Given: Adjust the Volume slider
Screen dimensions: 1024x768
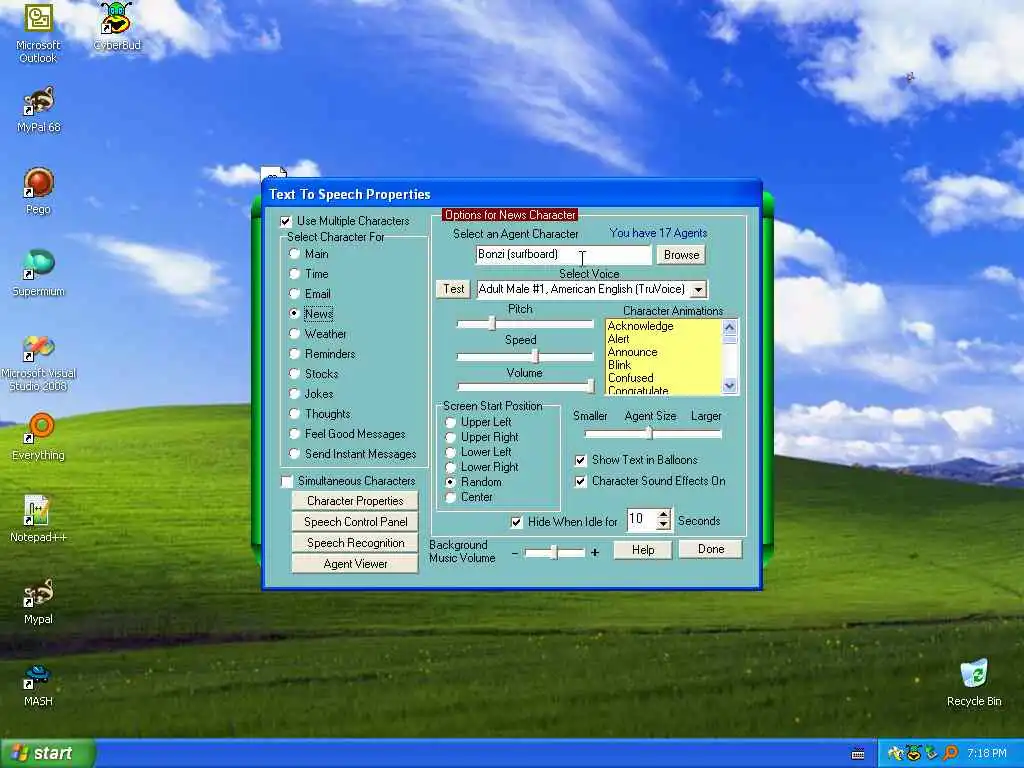Looking at the screenshot, I should tap(590, 387).
